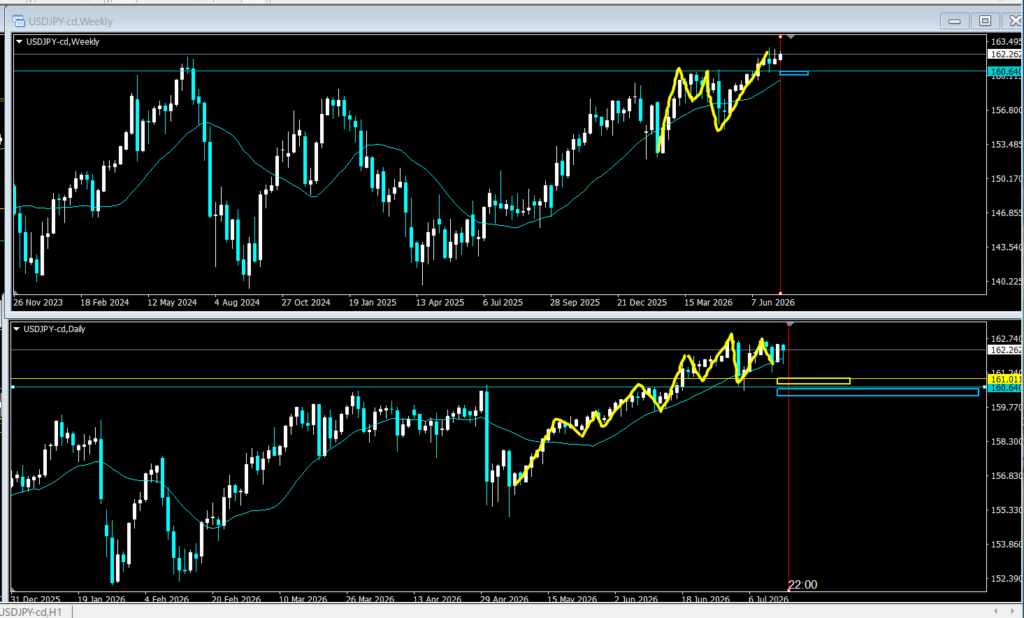Click the 156.830 price on the Daily scale
The image size is (1024, 618).
(x=1006, y=476)
